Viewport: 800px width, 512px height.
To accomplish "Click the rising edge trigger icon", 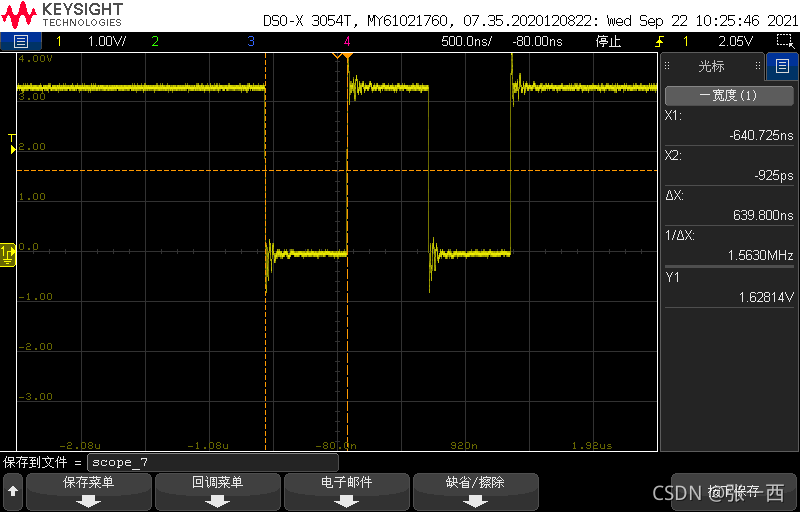I will point(660,41).
